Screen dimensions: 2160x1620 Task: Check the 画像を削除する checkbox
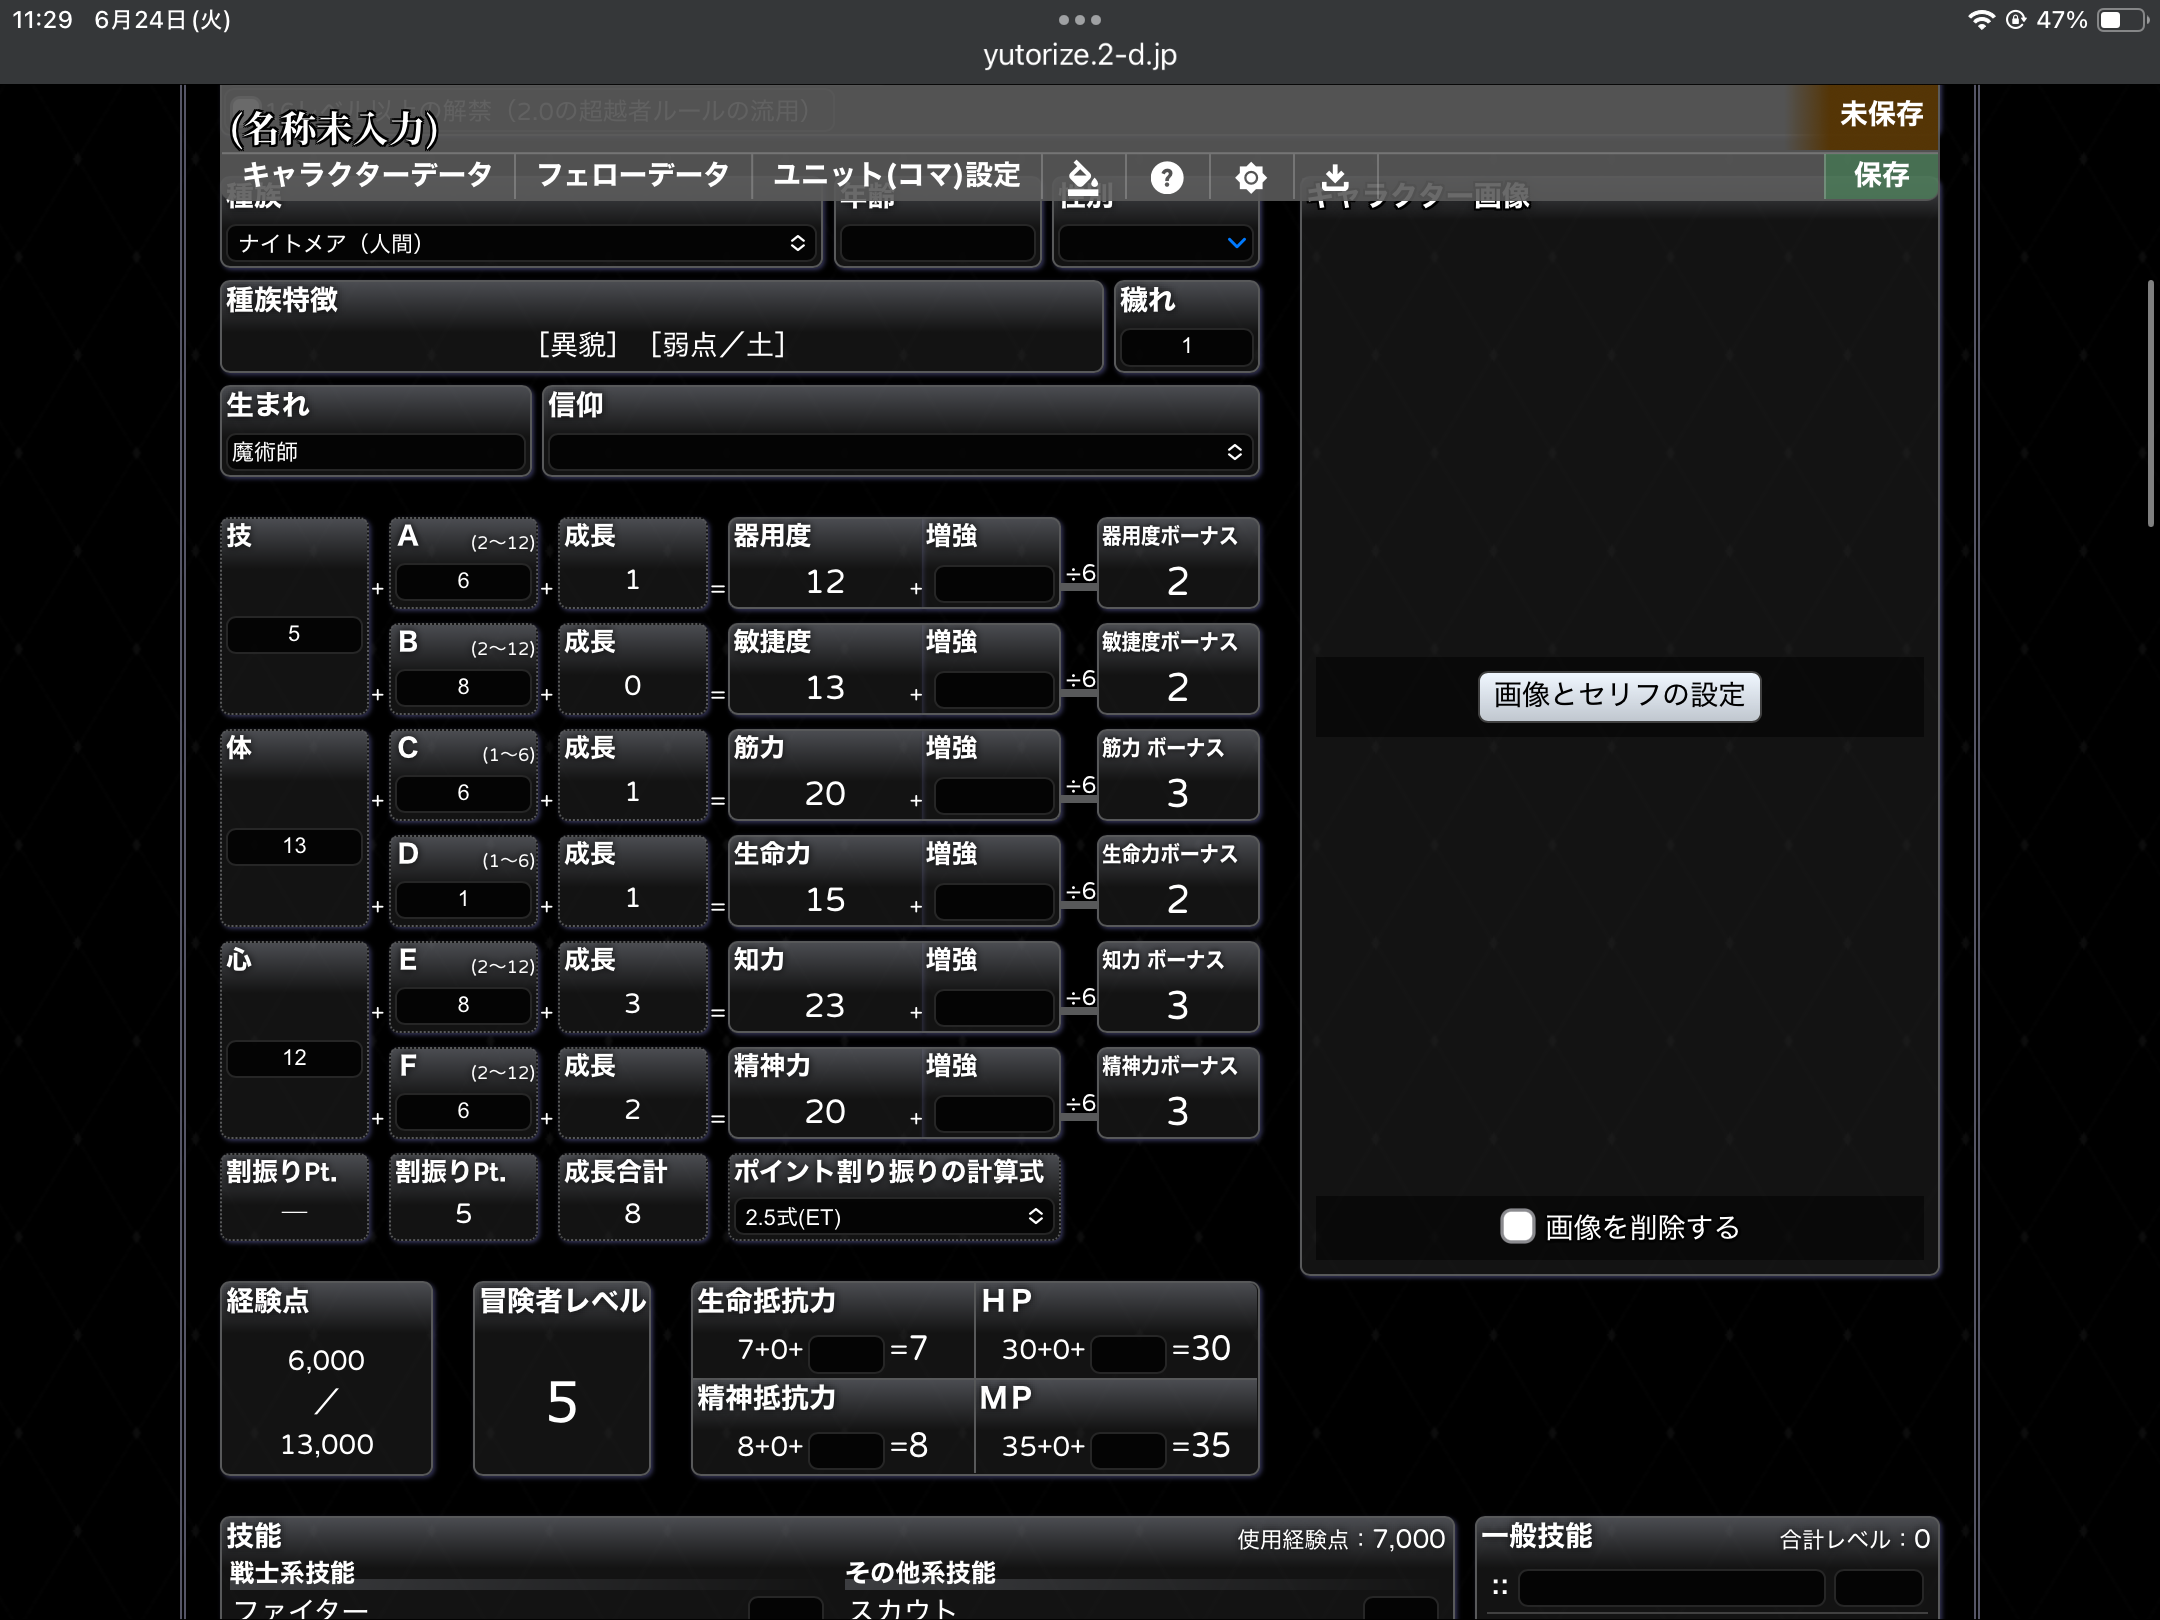tap(1517, 1226)
